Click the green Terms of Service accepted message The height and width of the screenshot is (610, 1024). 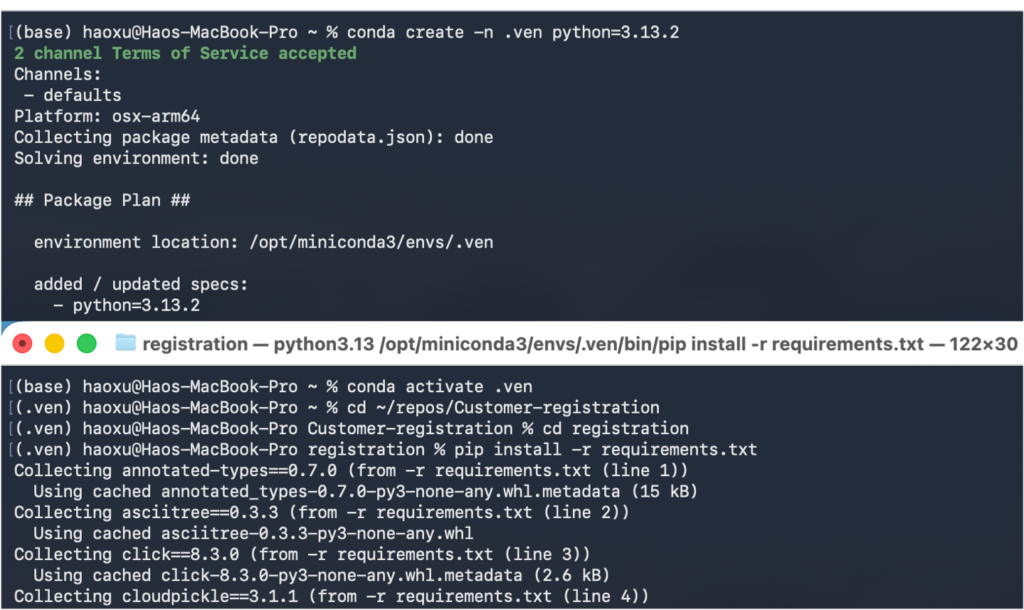point(185,53)
